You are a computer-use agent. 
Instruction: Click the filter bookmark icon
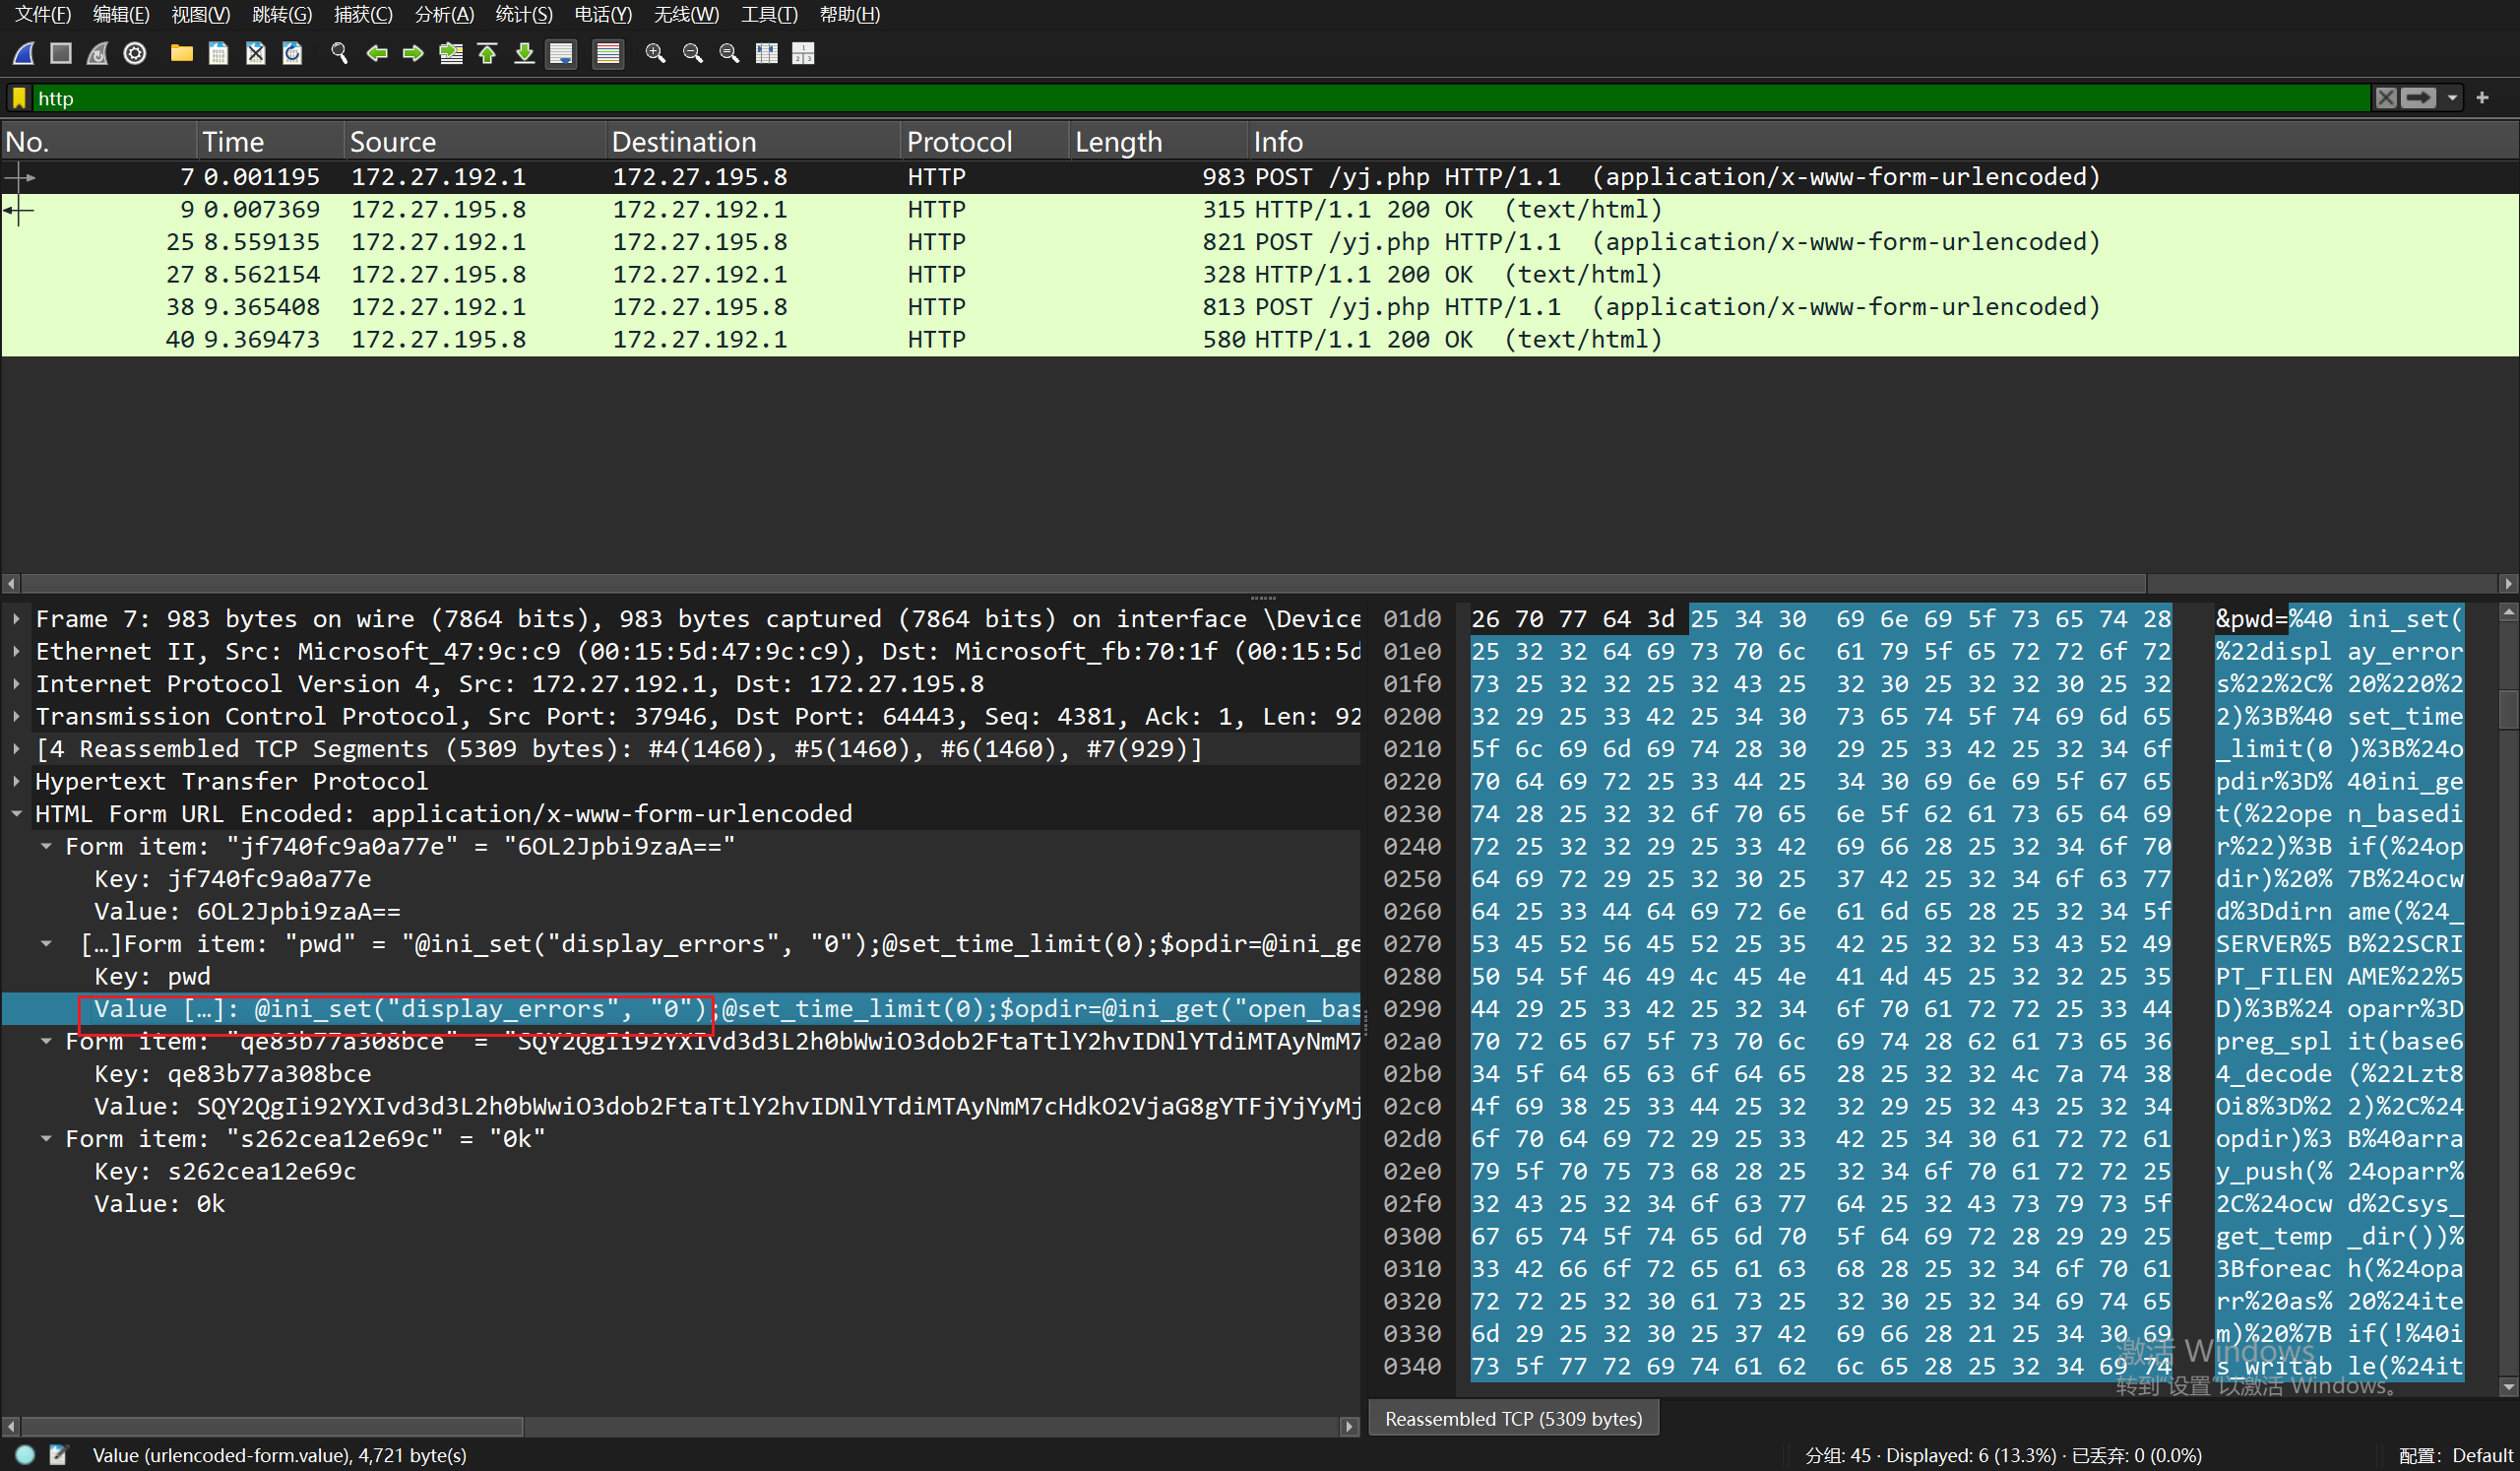point(19,98)
